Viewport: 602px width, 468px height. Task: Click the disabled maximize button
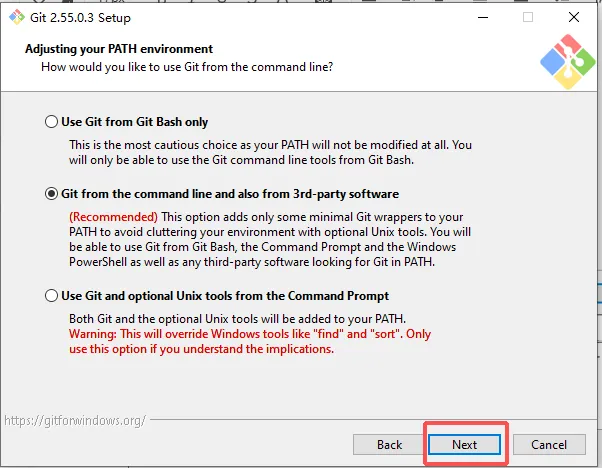tap(528, 17)
